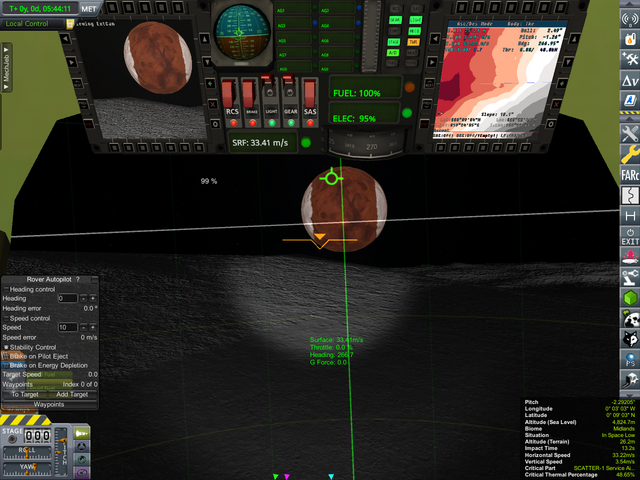The image size is (640, 480).
Task: Click the H toolbar icon
Action: click(630, 216)
